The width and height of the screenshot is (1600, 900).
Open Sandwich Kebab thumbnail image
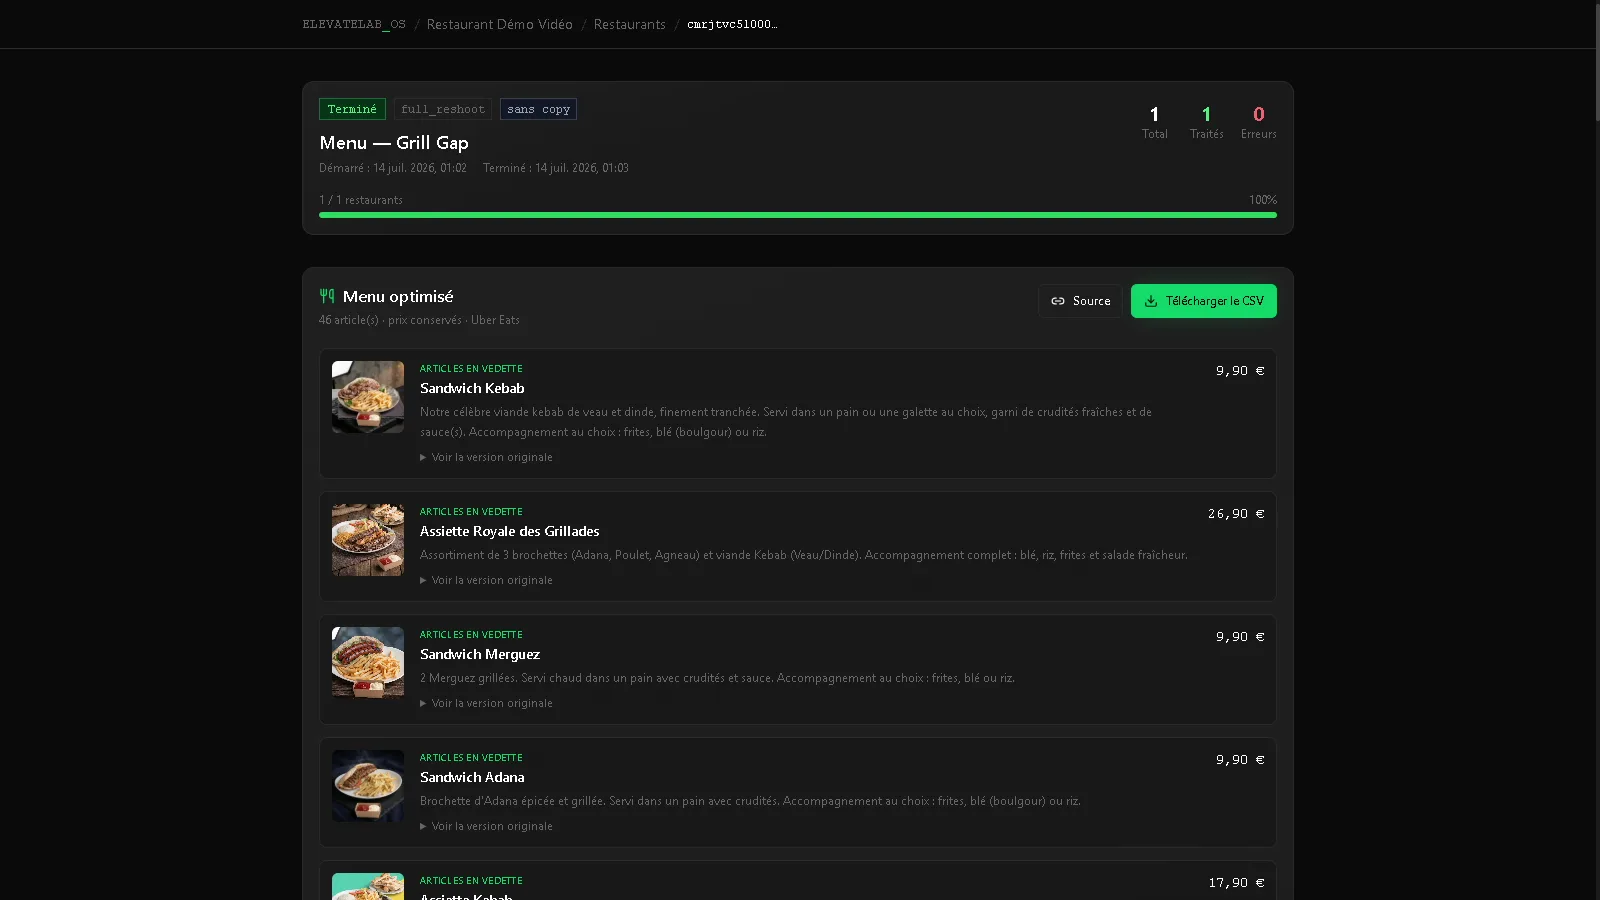pyautogui.click(x=368, y=397)
